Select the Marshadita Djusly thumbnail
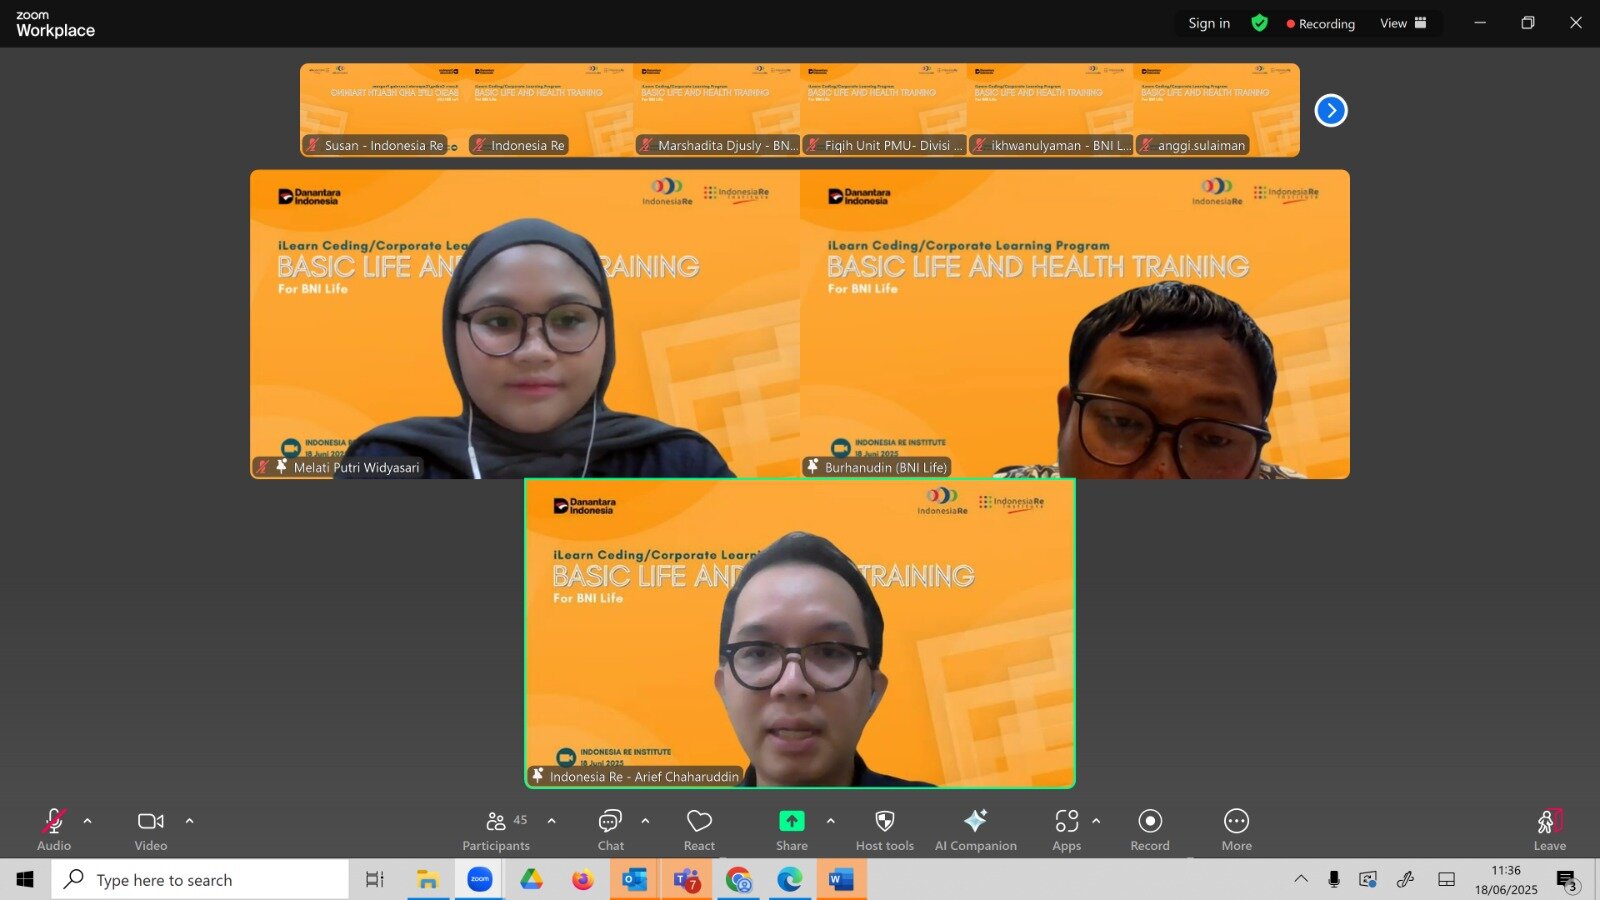 [x=717, y=110]
